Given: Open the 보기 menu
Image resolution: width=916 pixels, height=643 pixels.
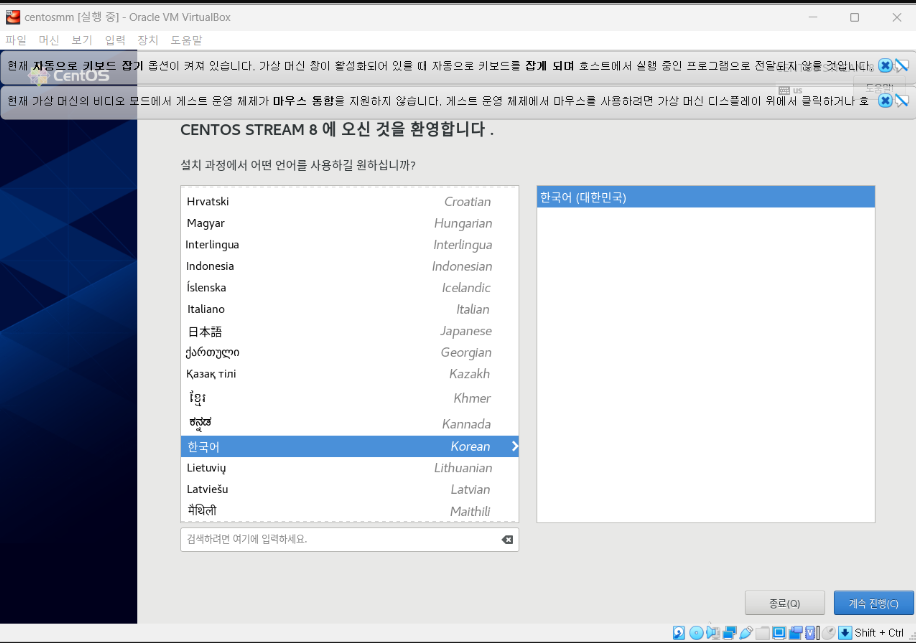Looking at the screenshot, I should 82,40.
